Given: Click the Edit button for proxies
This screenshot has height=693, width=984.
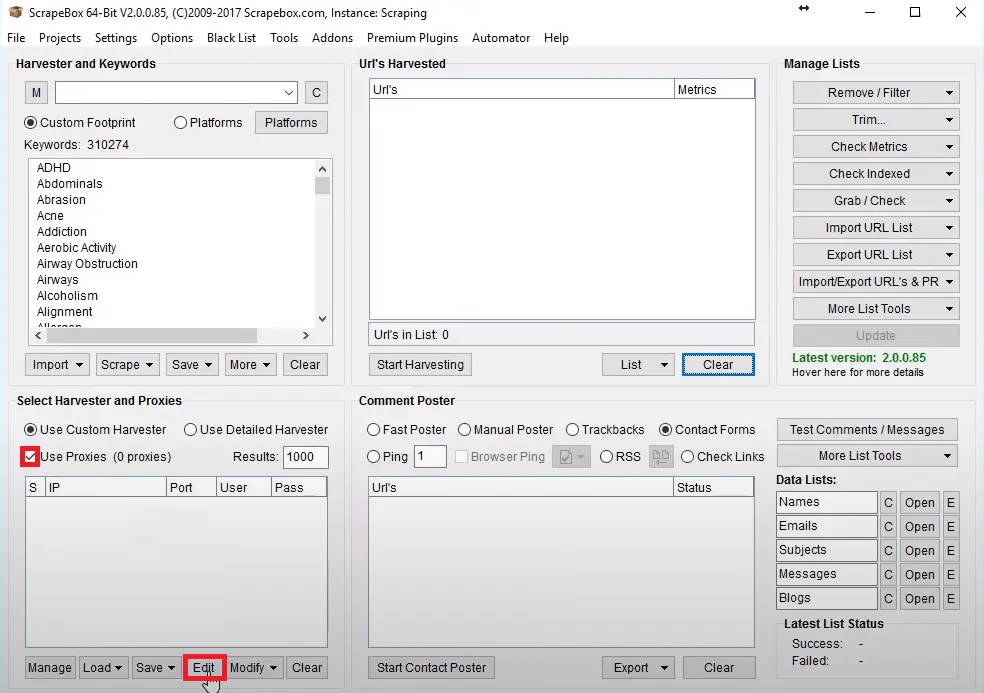Looking at the screenshot, I should click(204, 668).
